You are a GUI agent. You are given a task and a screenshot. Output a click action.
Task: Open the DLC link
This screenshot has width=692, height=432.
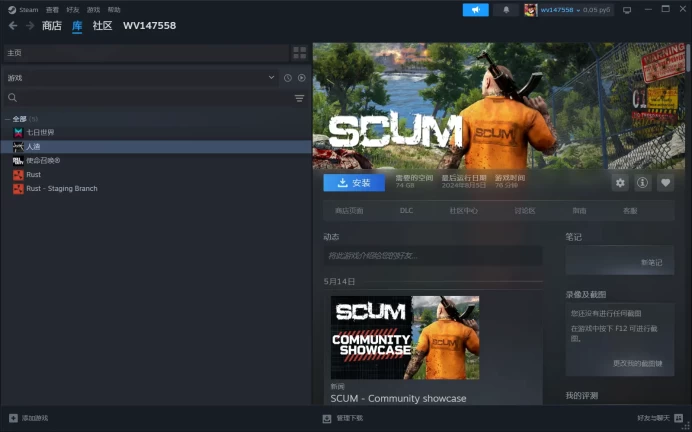point(406,210)
